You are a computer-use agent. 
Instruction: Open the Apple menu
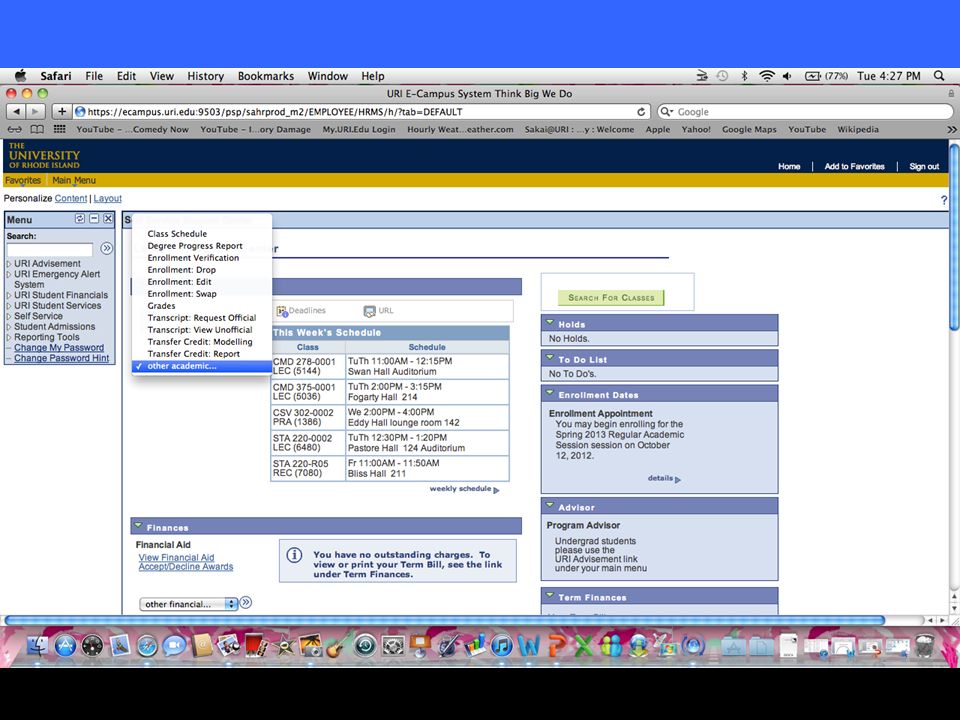pyautogui.click(x=21, y=75)
